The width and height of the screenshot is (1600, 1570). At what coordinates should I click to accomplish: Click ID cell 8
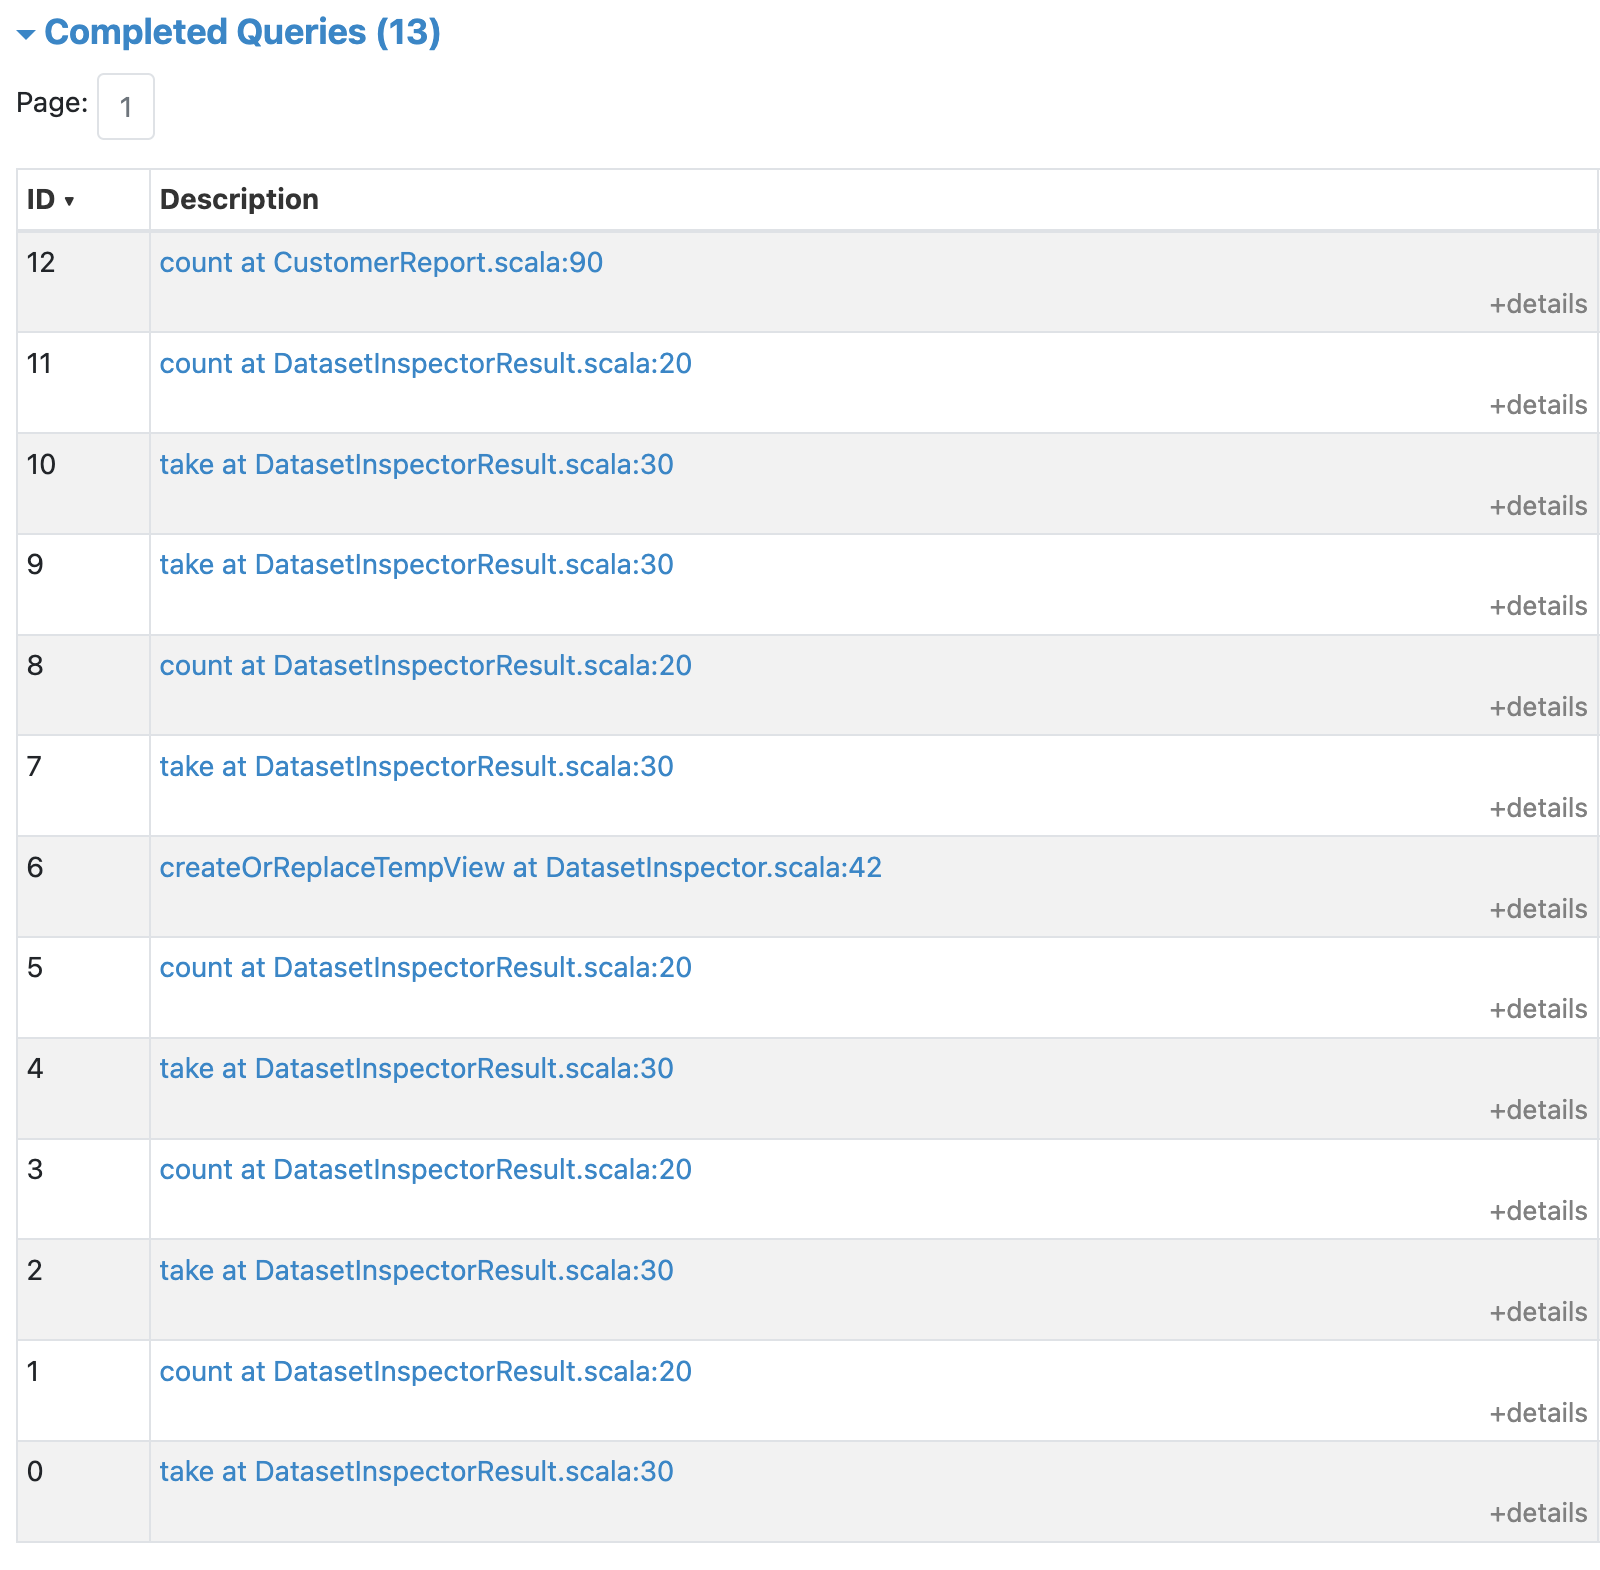click(83, 685)
